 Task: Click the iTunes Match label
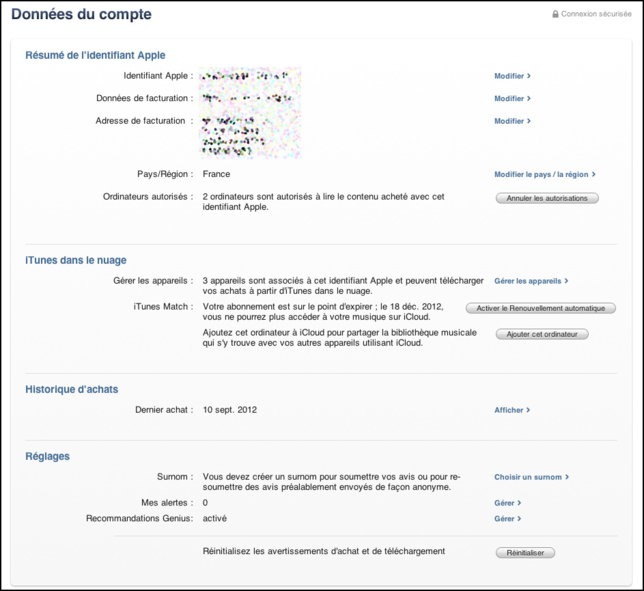click(x=163, y=307)
